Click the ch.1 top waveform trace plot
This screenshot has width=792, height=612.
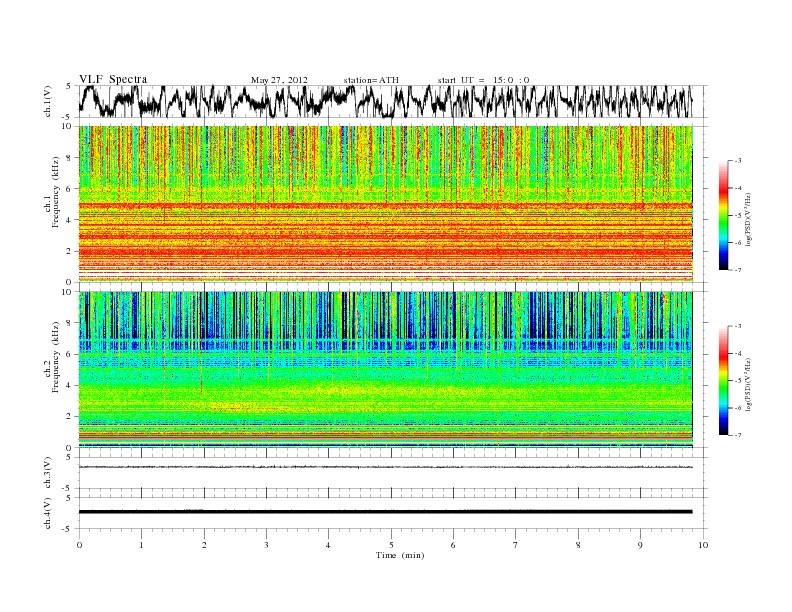385,101
